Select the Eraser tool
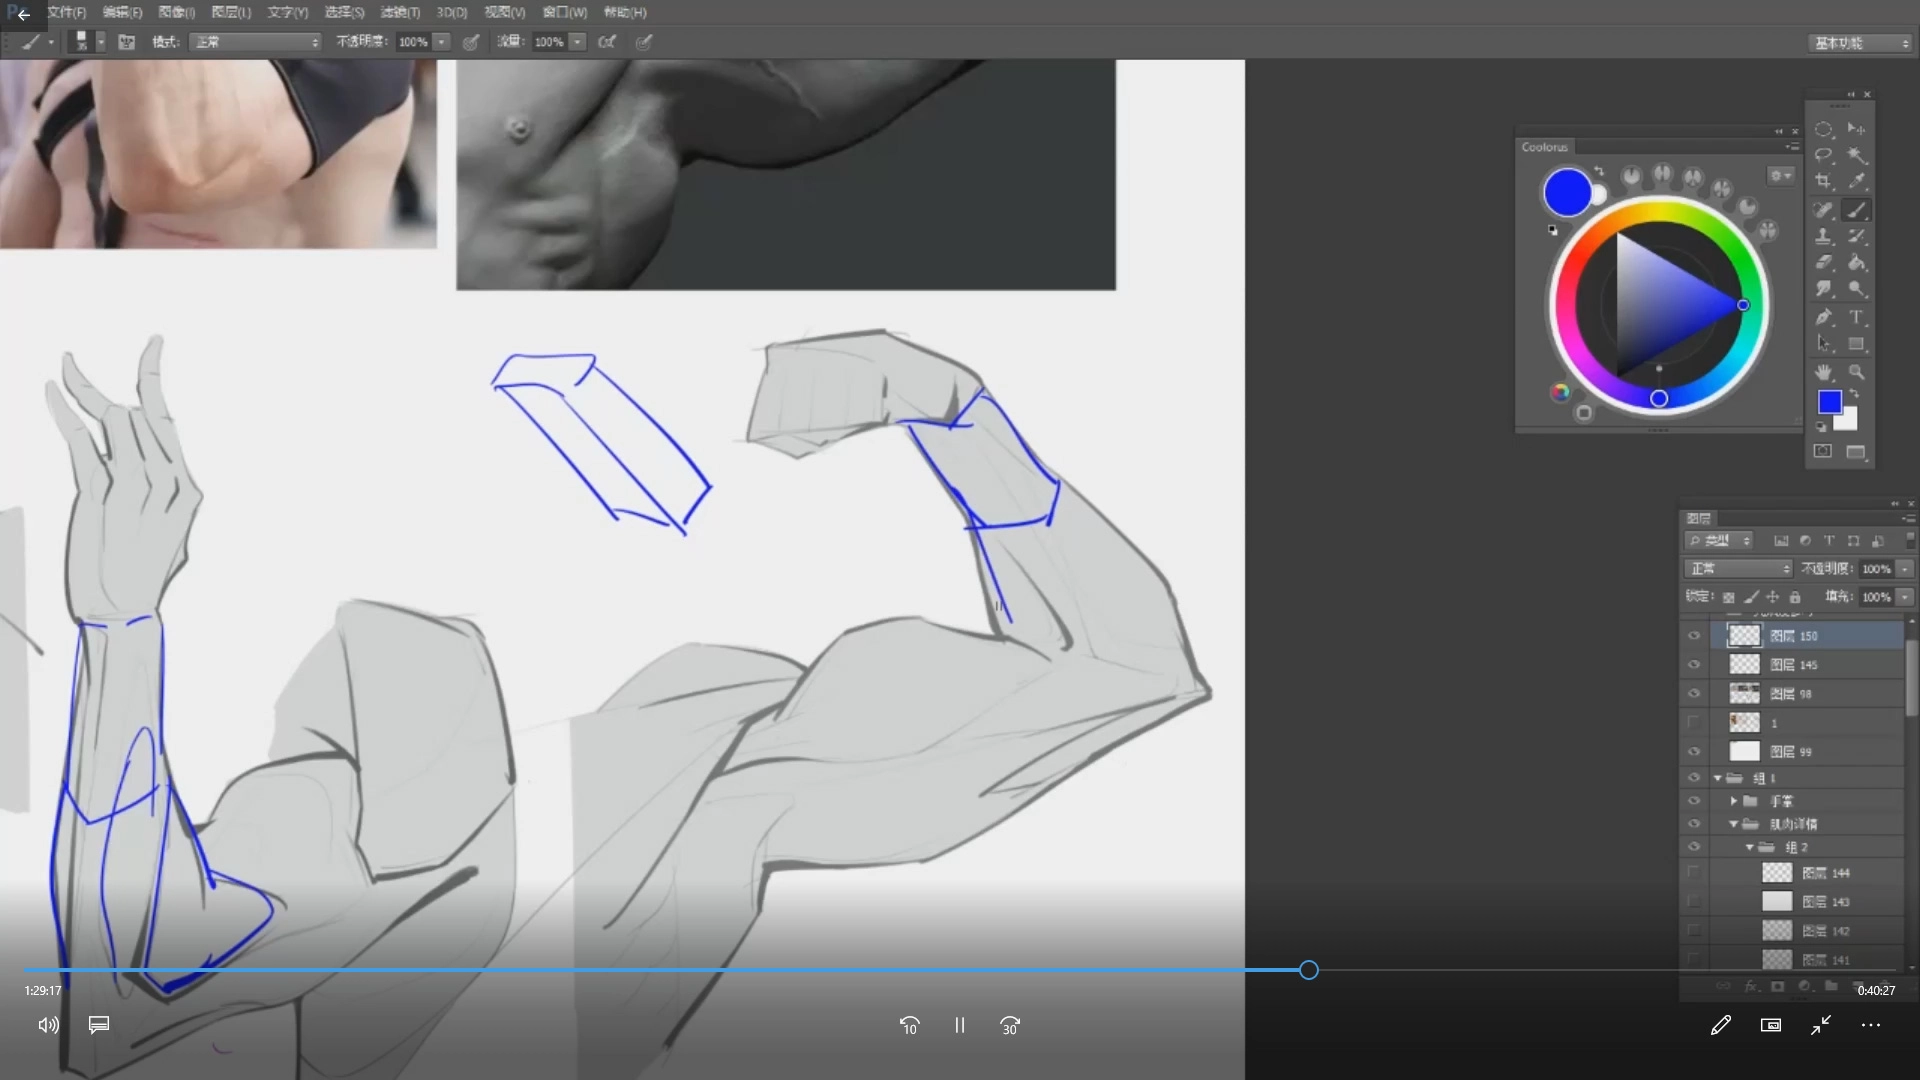 pos(1823,262)
